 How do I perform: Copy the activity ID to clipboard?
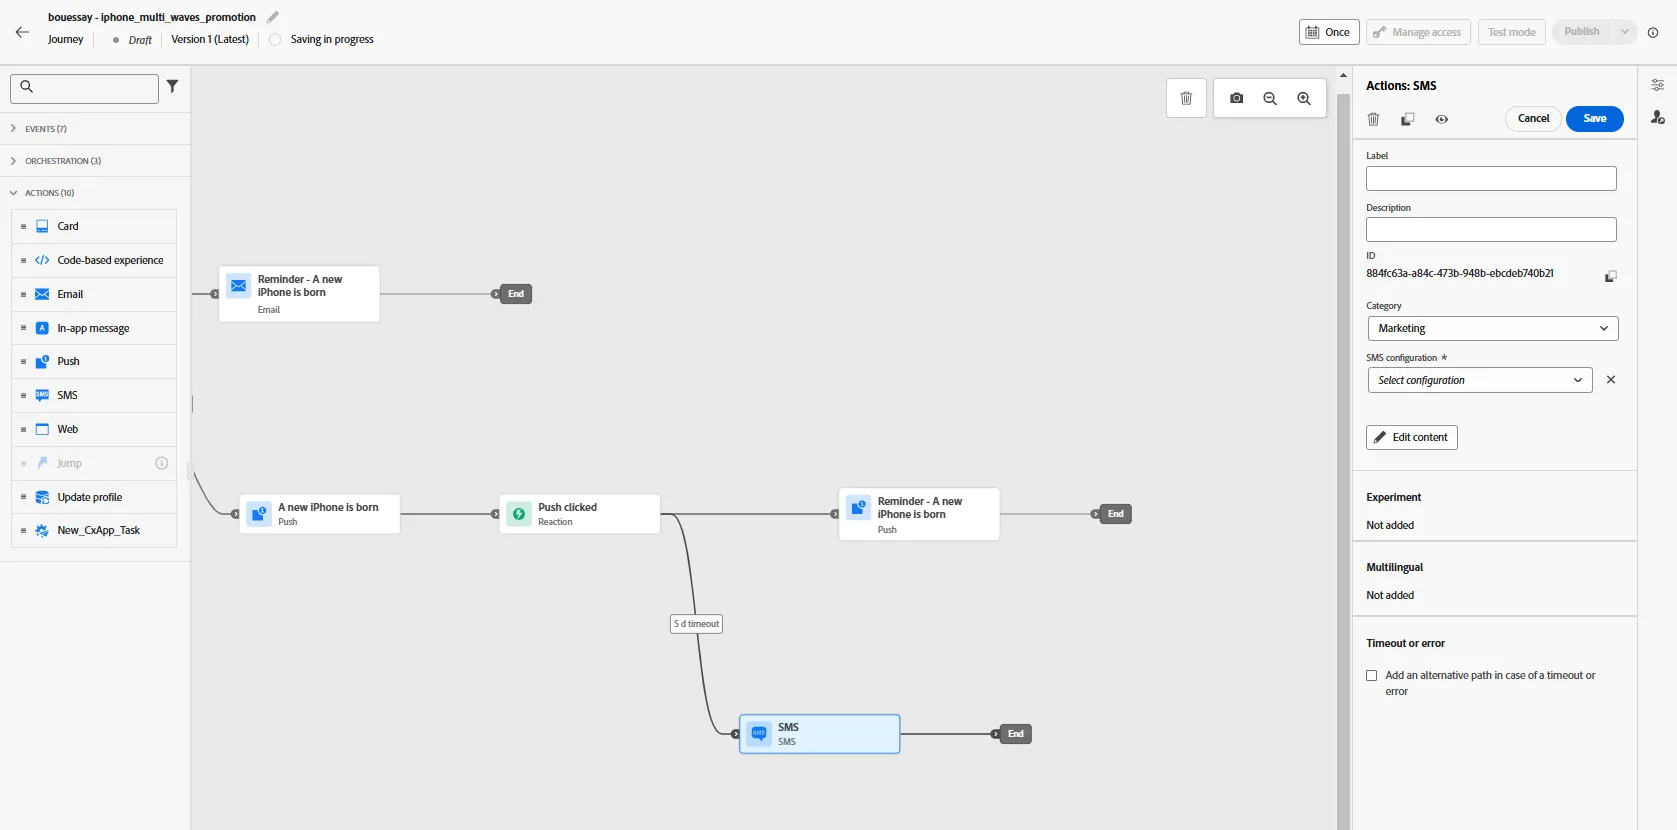tap(1610, 276)
